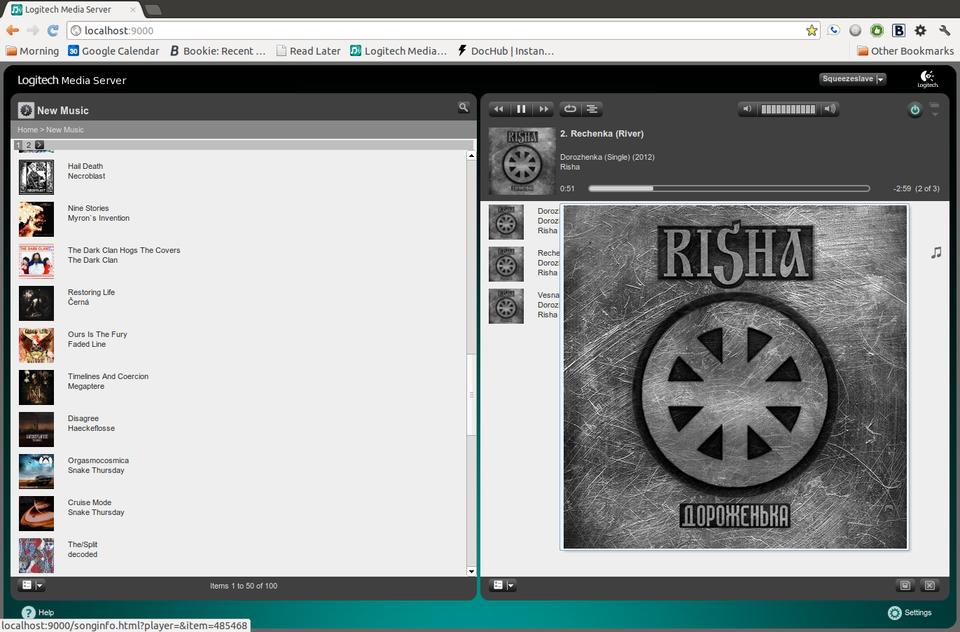The width and height of the screenshot is (960, 632).
Task: Toggle shuffle mode in the player
Action: point(592,109)
